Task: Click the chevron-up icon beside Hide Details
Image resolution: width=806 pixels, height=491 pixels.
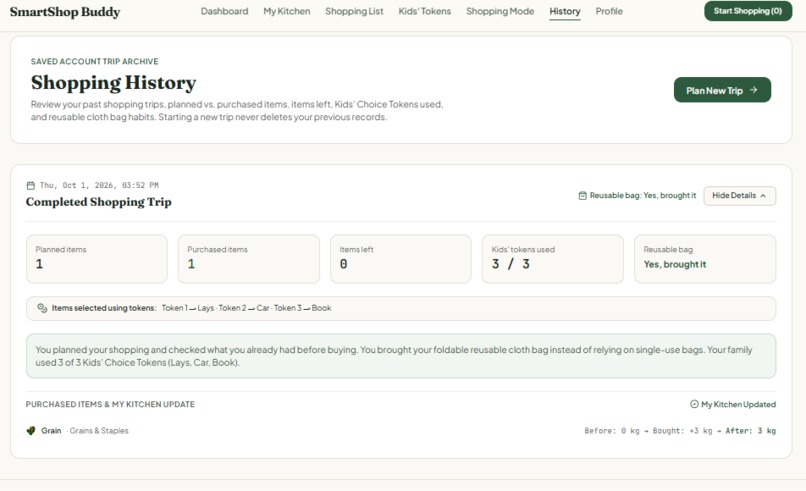Action: [x=763, y=196]
